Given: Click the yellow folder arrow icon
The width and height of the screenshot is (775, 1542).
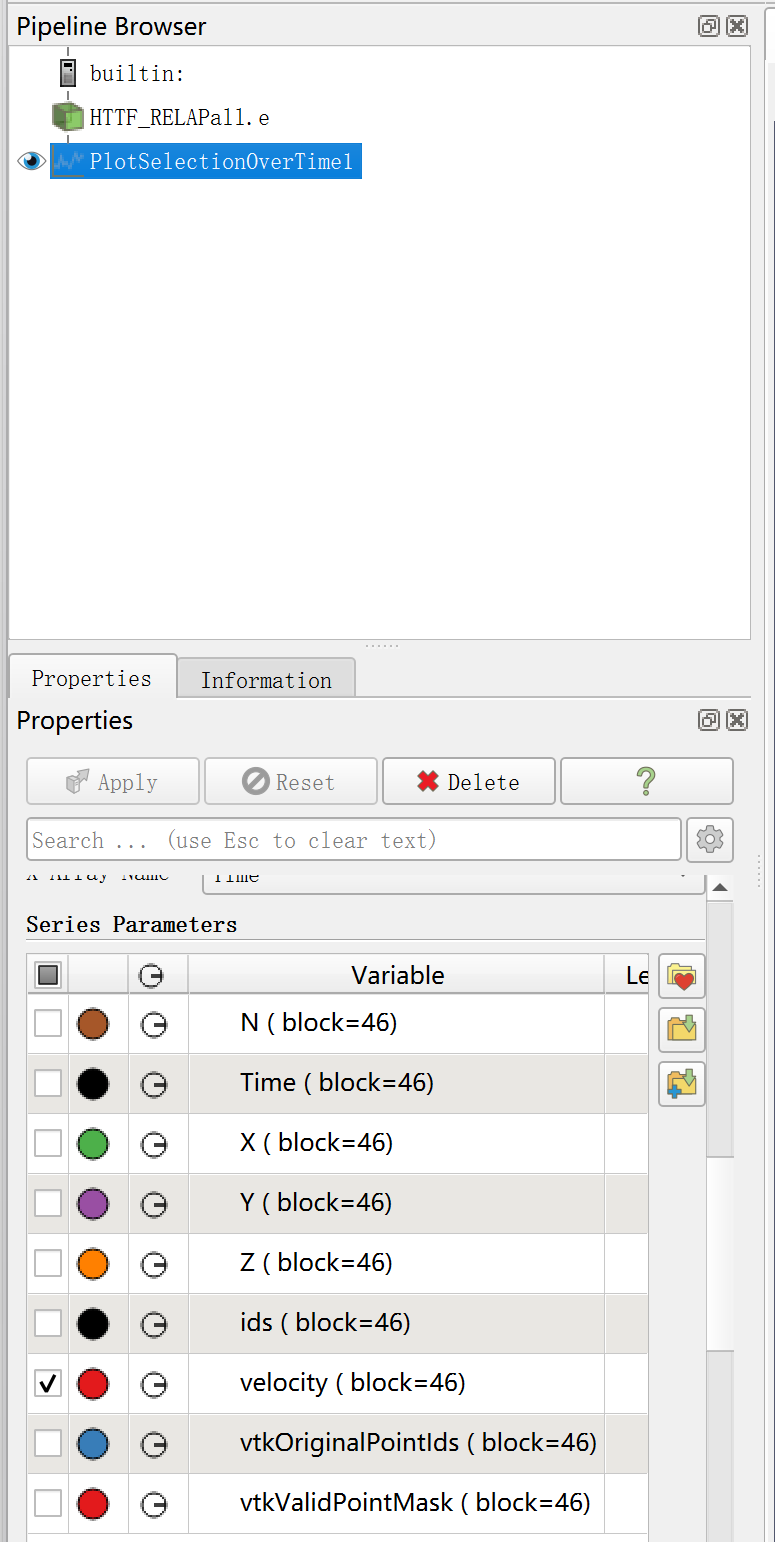Looking at the screenshot, I should 682,1029.
